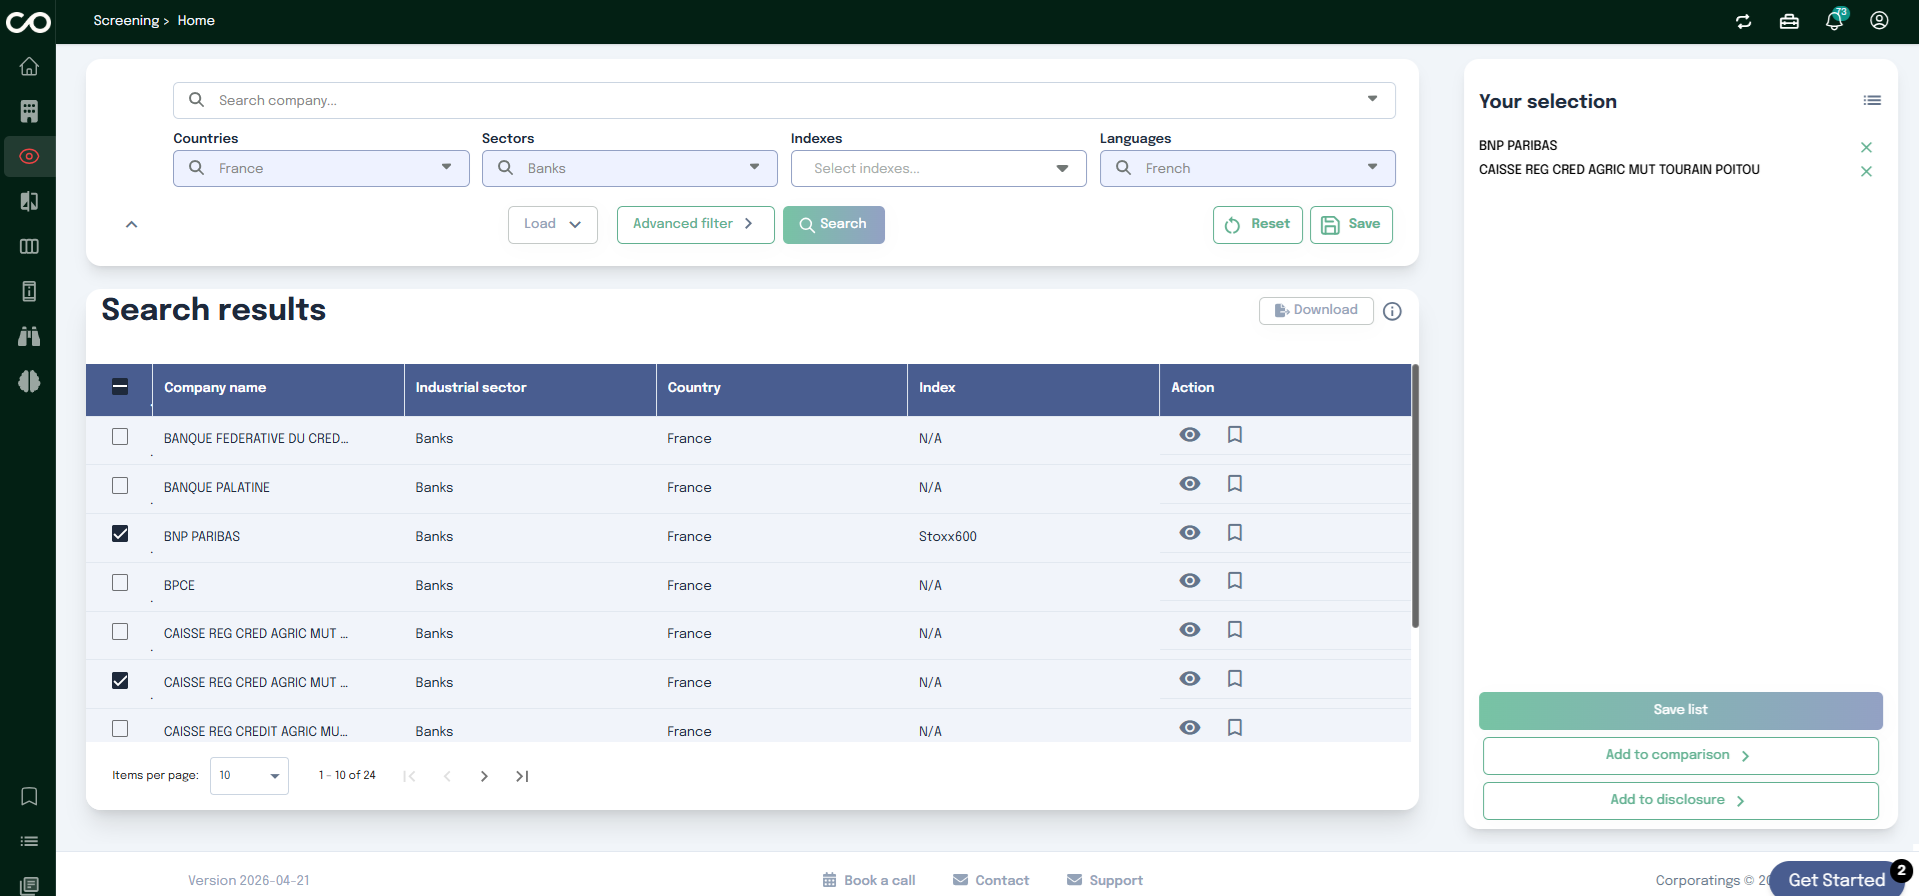1919x896 pixels.
Task: Check the BANQUE FEDERATIVE DU CRED row checkbox
Action: click(120, 437)
